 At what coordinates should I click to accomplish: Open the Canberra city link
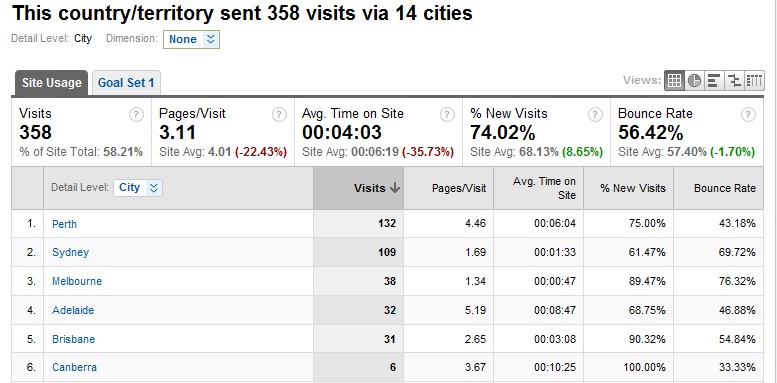[74, 367]
